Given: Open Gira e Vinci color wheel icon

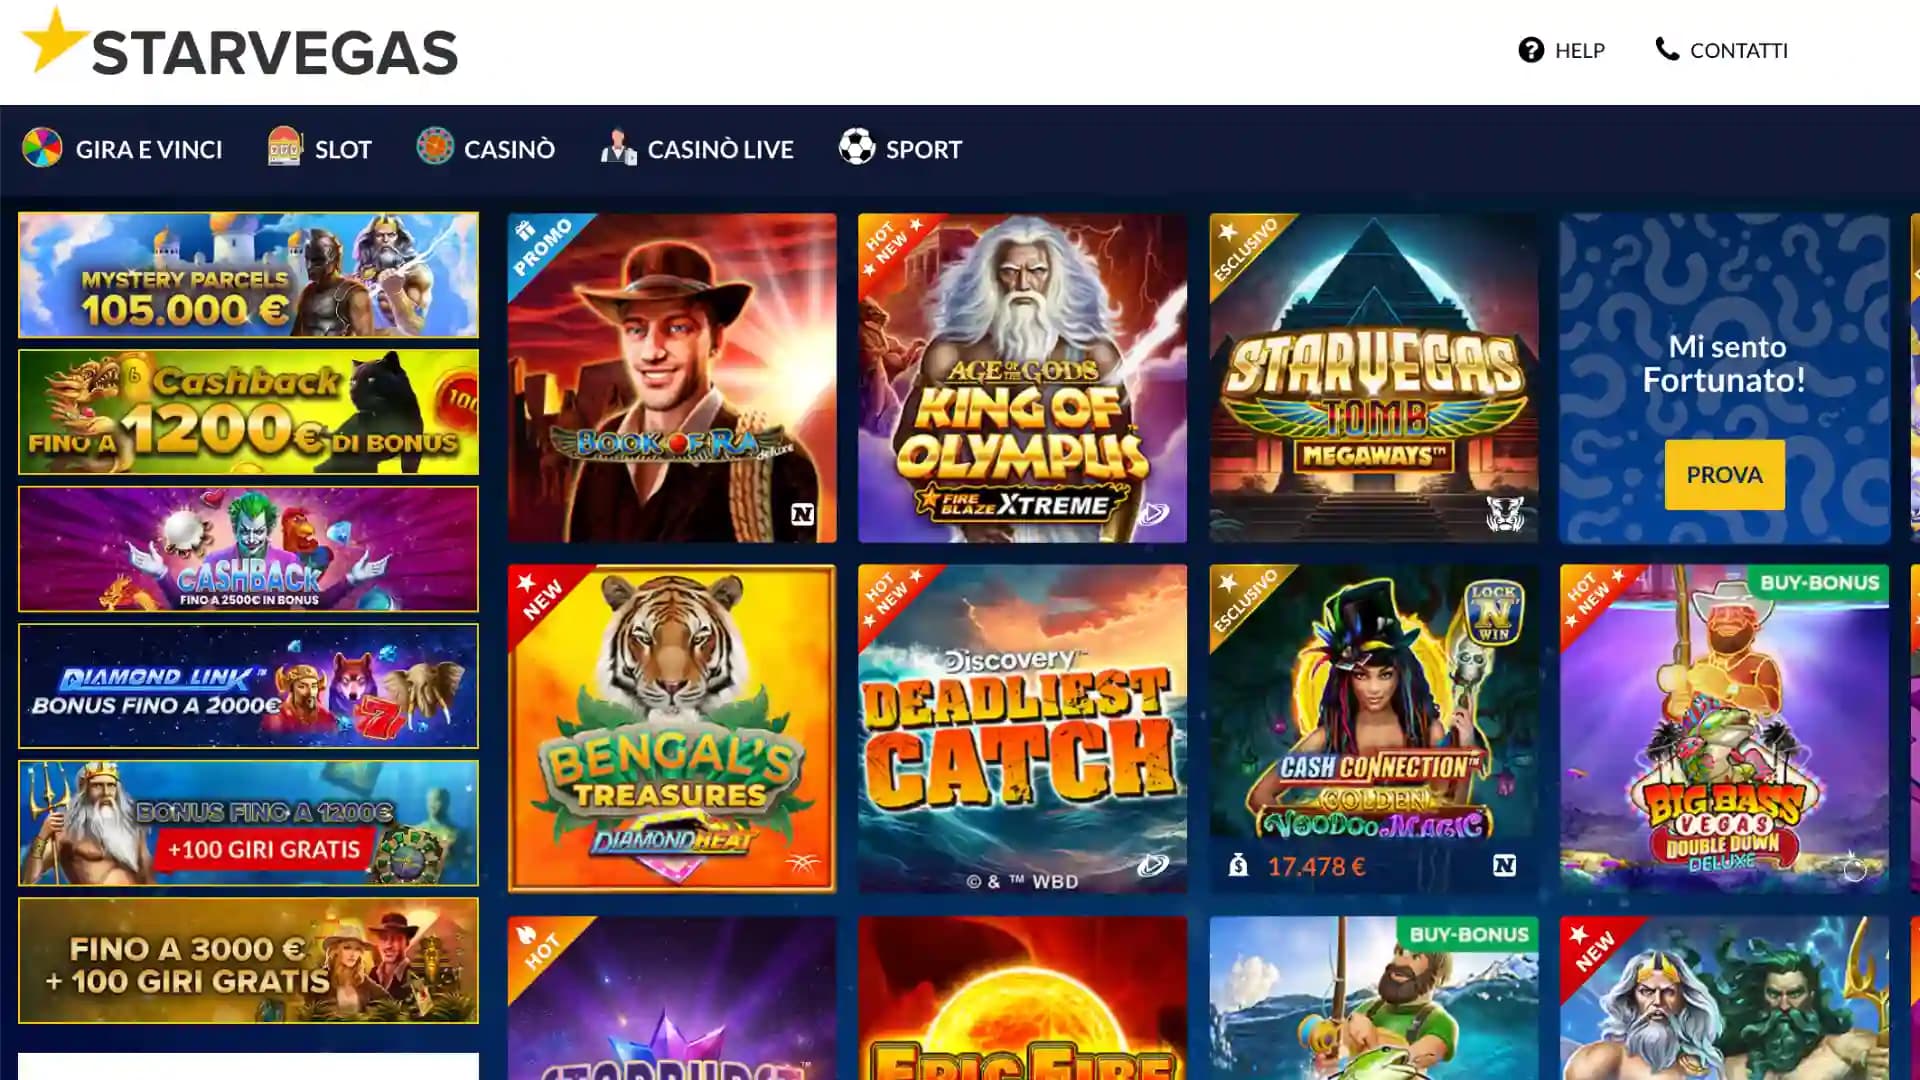Looking at the screenshot, I should (x=42, y=148).
